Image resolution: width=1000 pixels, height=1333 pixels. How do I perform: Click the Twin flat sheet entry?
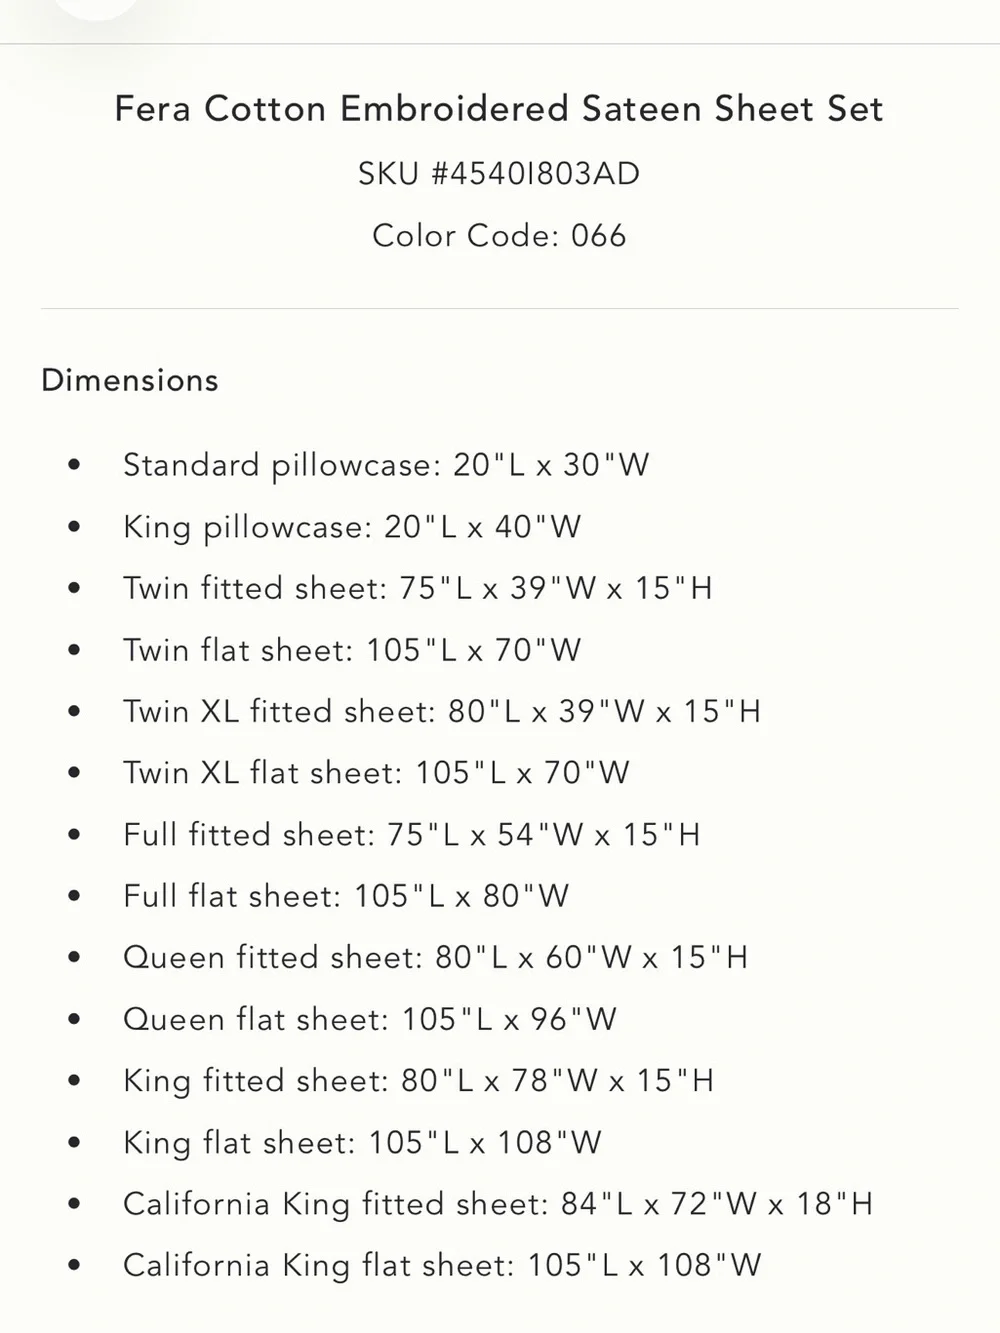(x=352, y=650)
